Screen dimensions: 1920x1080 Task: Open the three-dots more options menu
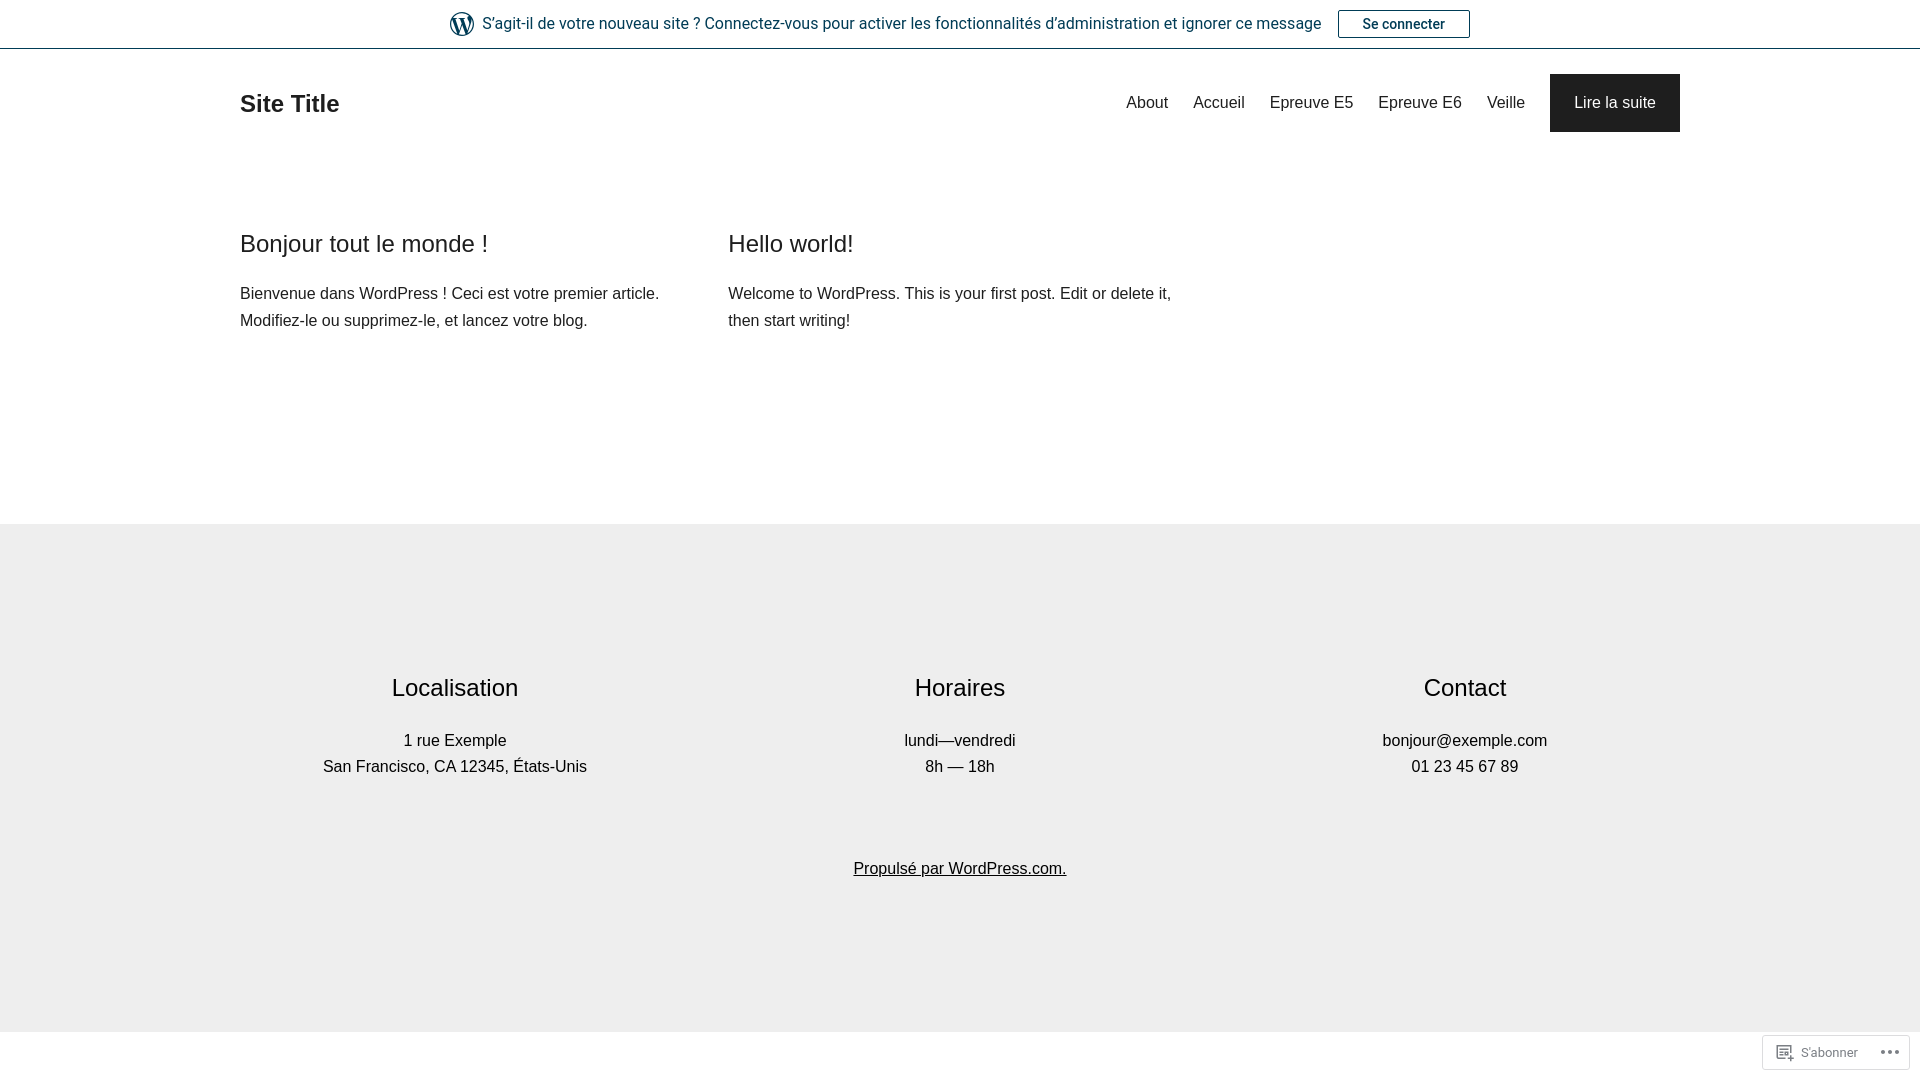(1889, 1052)
